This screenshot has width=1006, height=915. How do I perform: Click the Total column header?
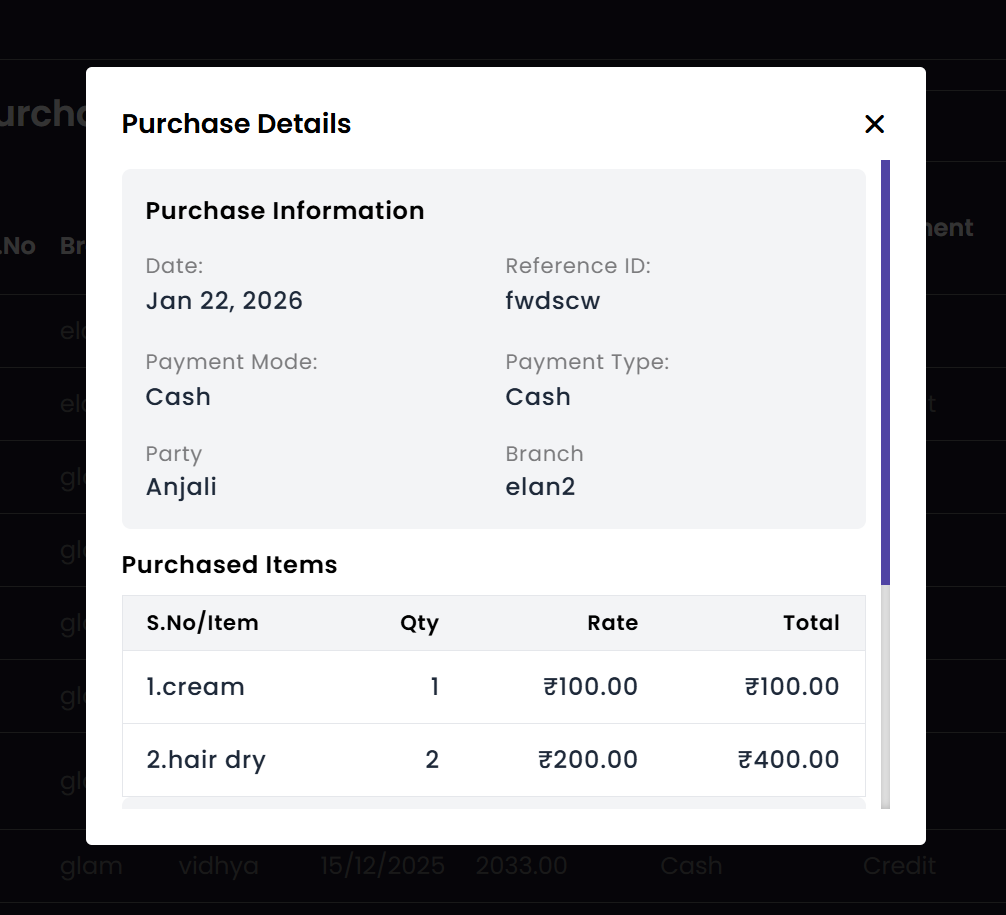click(x=811, y=623)
